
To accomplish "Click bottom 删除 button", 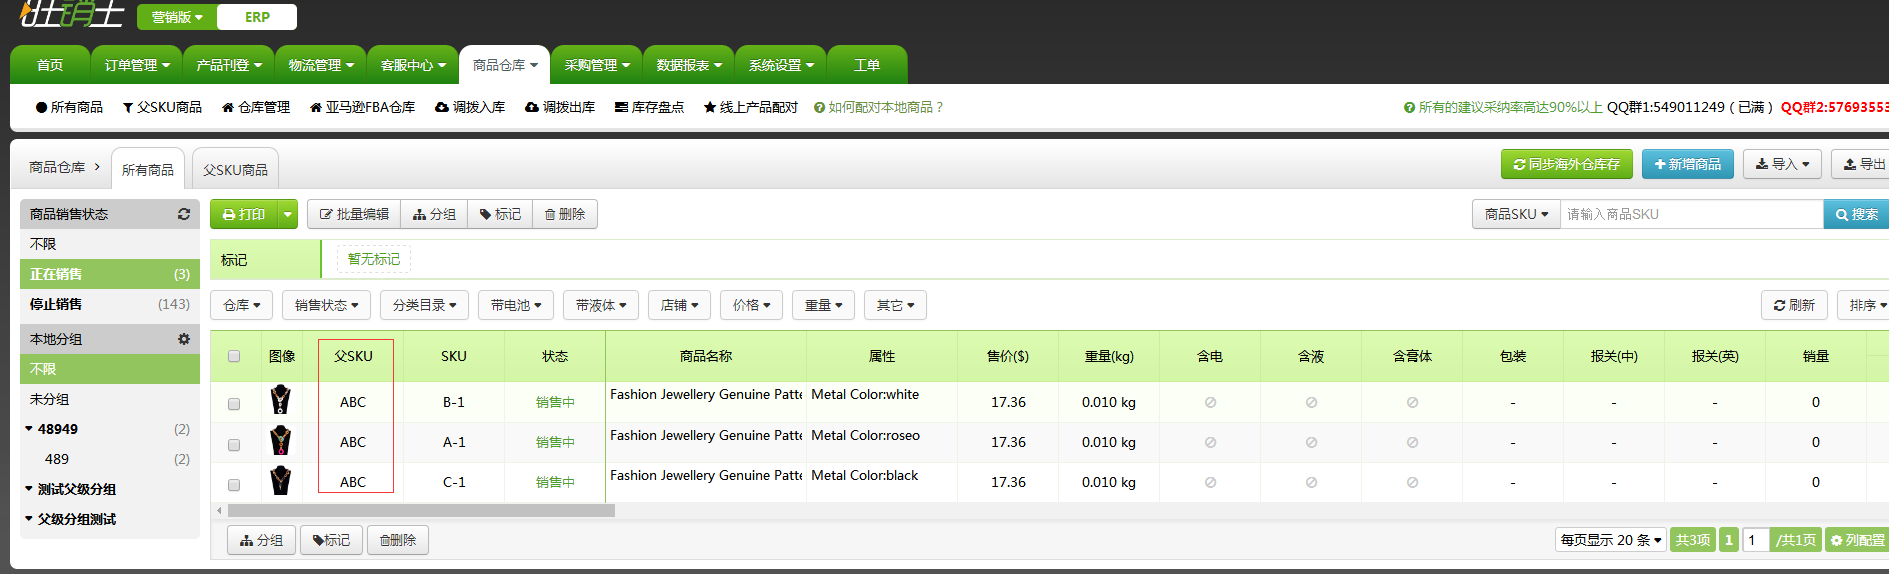I will coord(398,540).
